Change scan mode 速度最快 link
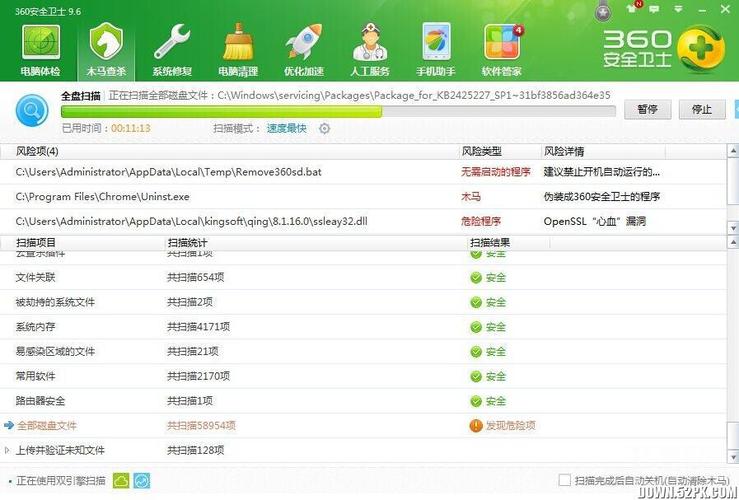739x500 pixels. pyautogui.click(x=287, y=128)
